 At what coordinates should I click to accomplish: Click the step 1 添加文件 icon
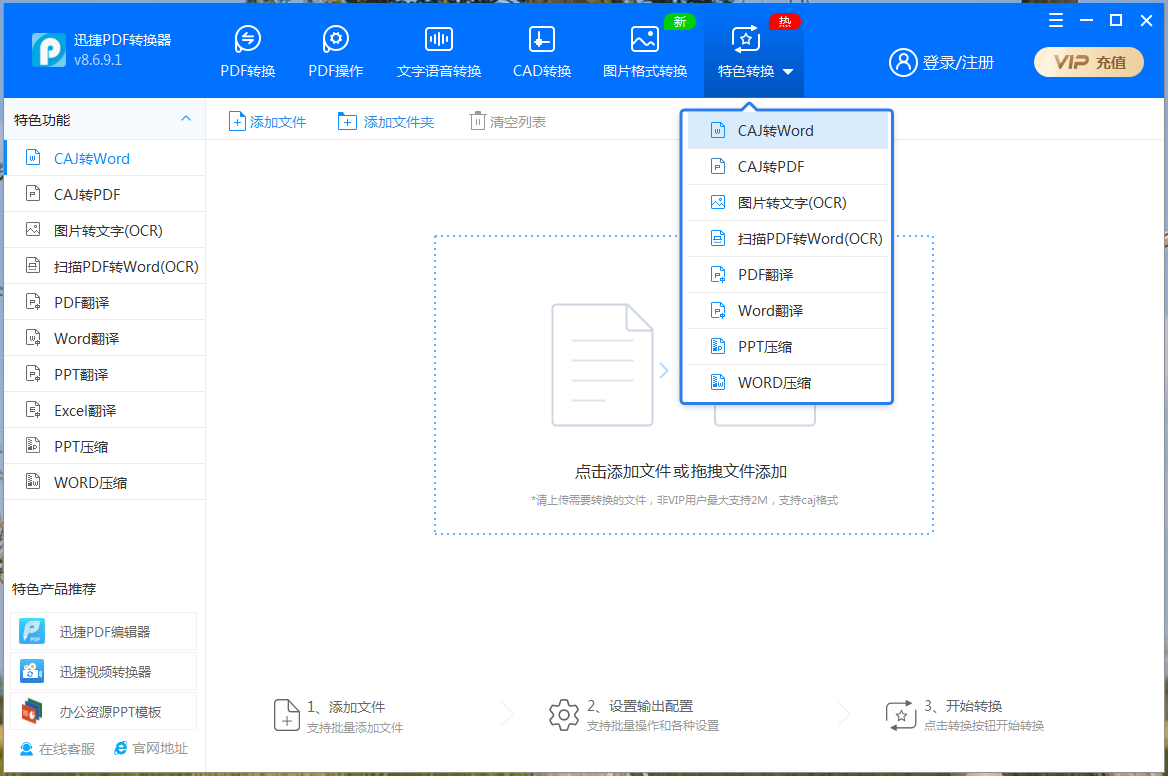pyautogui.click(x=287, y=715)
